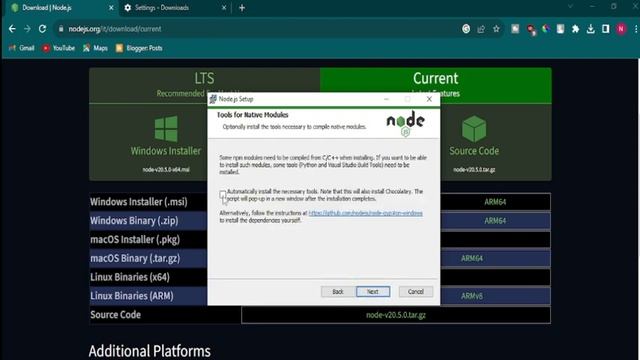This screenshot has height=360, width=640.
Task: Switch to Download | Node.js browser tab
Action: [x=61, y=8]
